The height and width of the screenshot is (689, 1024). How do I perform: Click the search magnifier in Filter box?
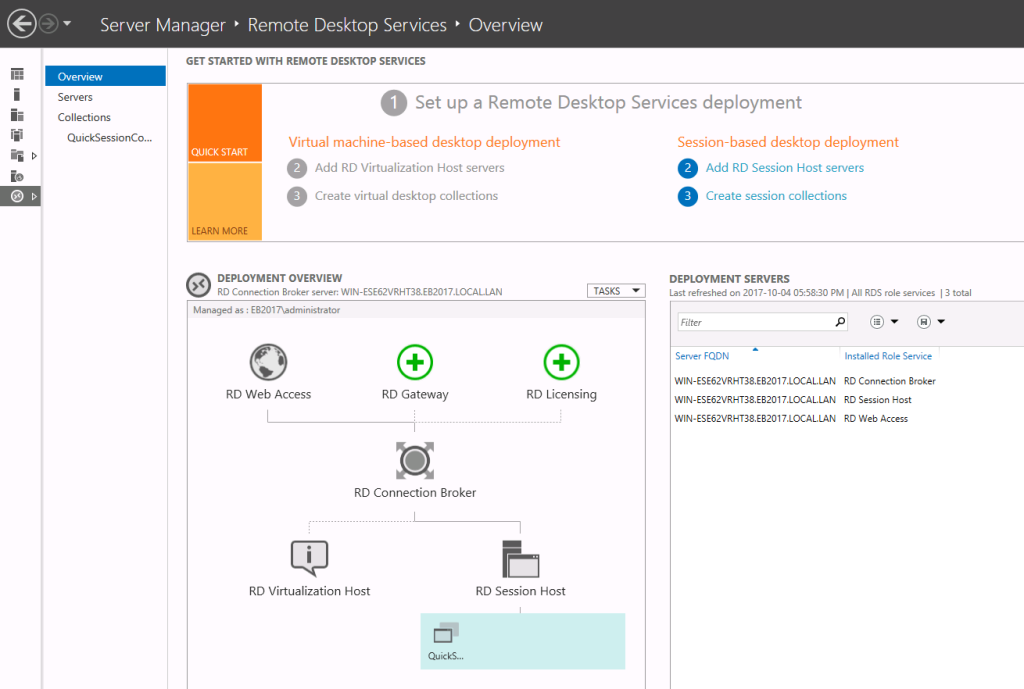point(840,322)
